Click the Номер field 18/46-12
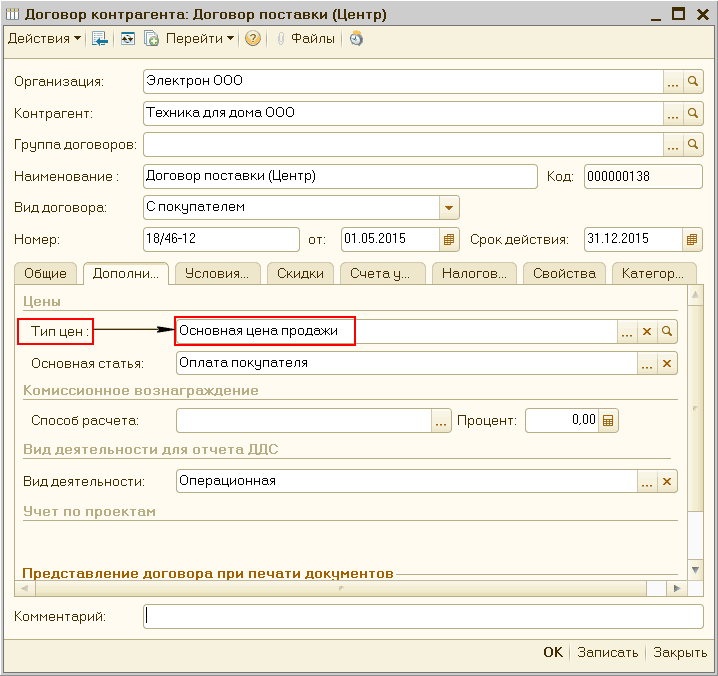Screen dimensions: 718x676 tap(221, 240)
